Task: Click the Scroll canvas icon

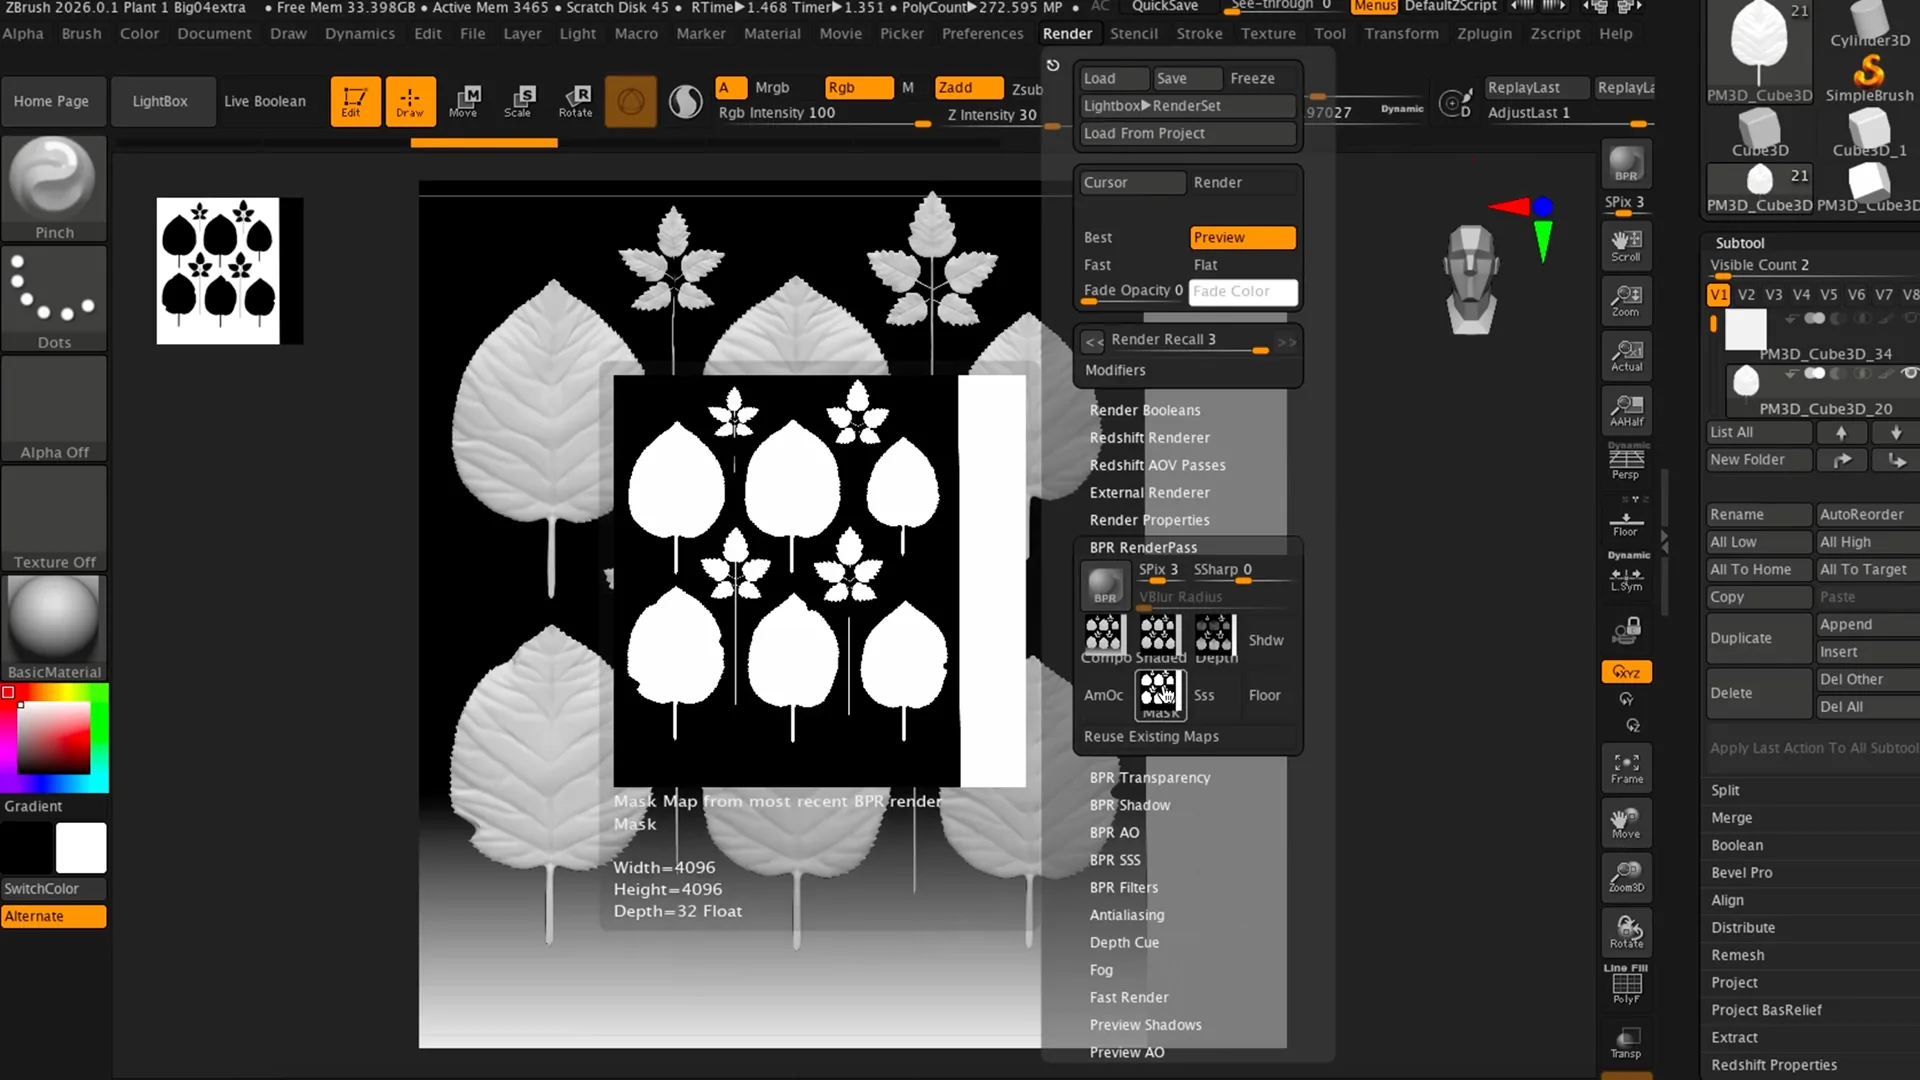Action: tap(1626, 245)
